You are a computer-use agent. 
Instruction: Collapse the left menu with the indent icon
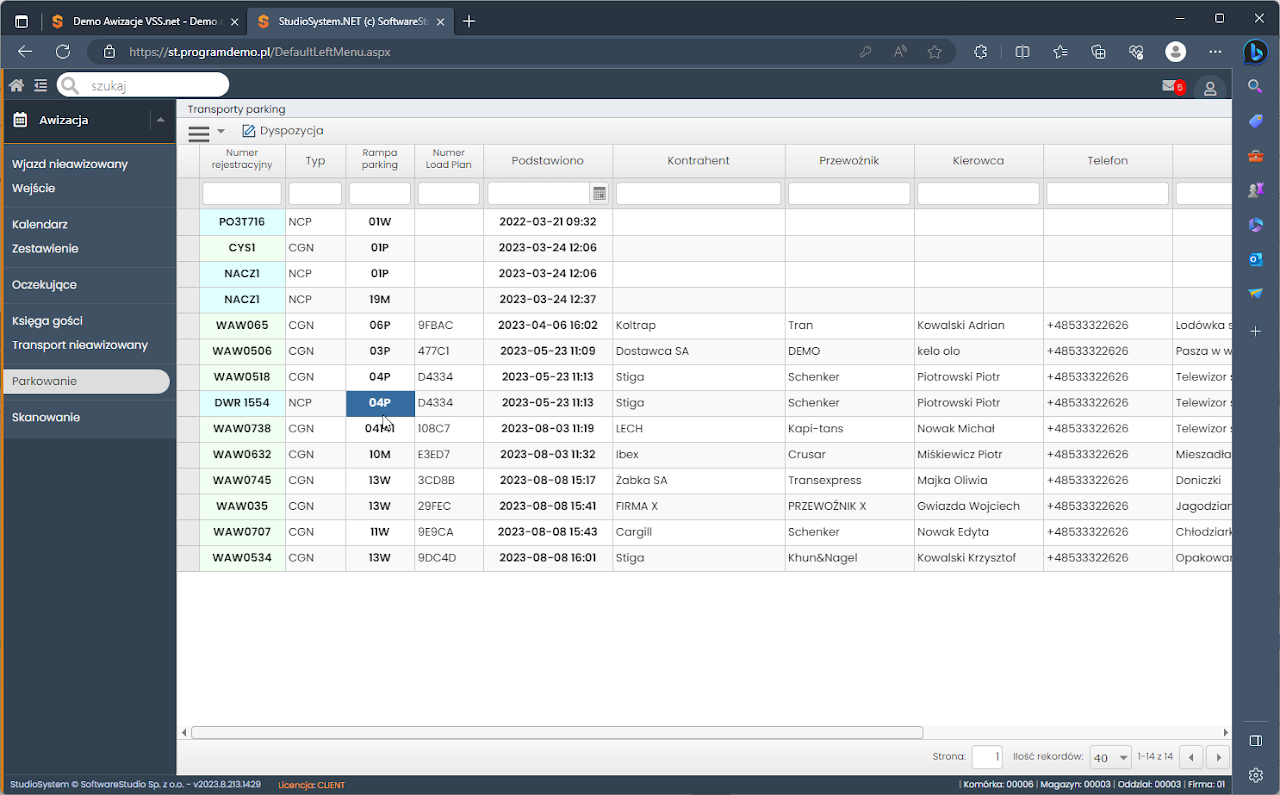(40, 86)
